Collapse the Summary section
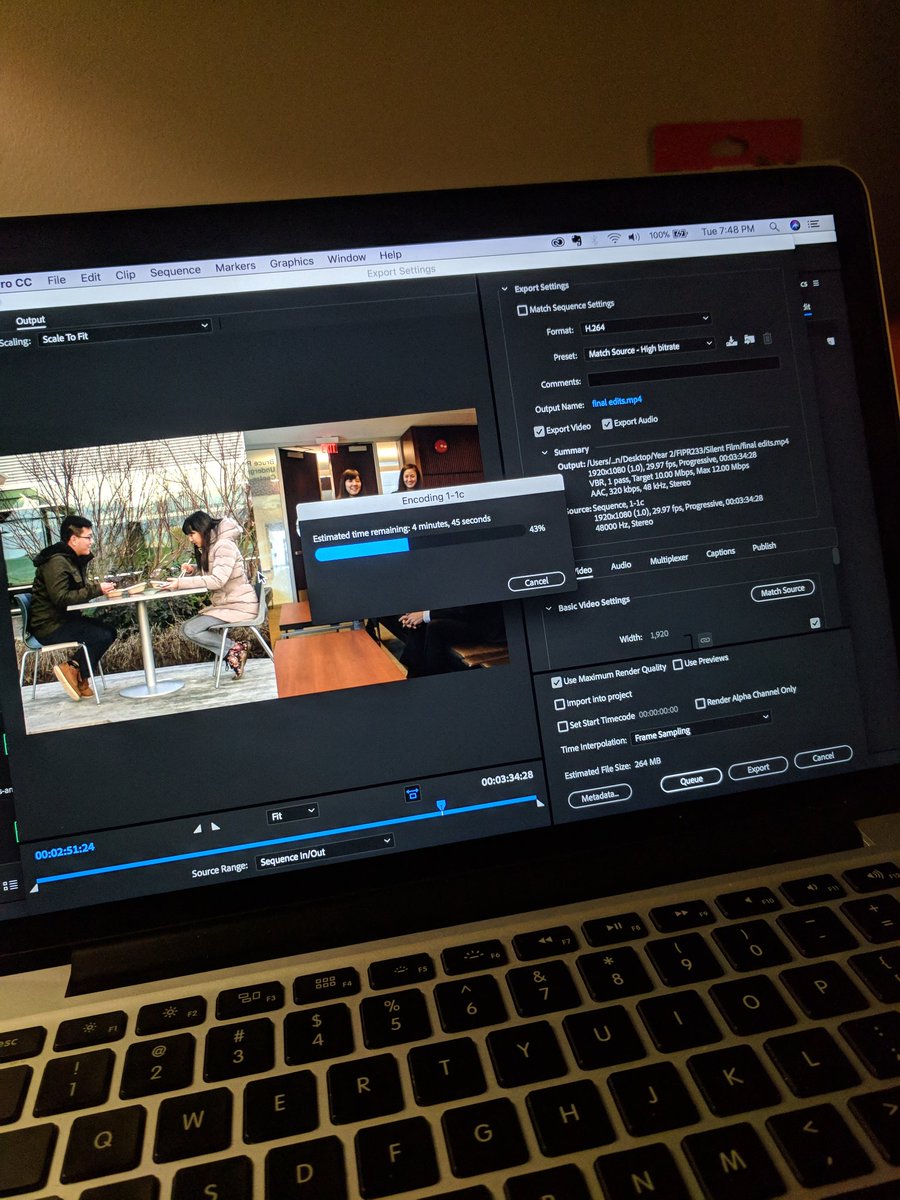Screen dimensions: 900x1200 [545, 452]
